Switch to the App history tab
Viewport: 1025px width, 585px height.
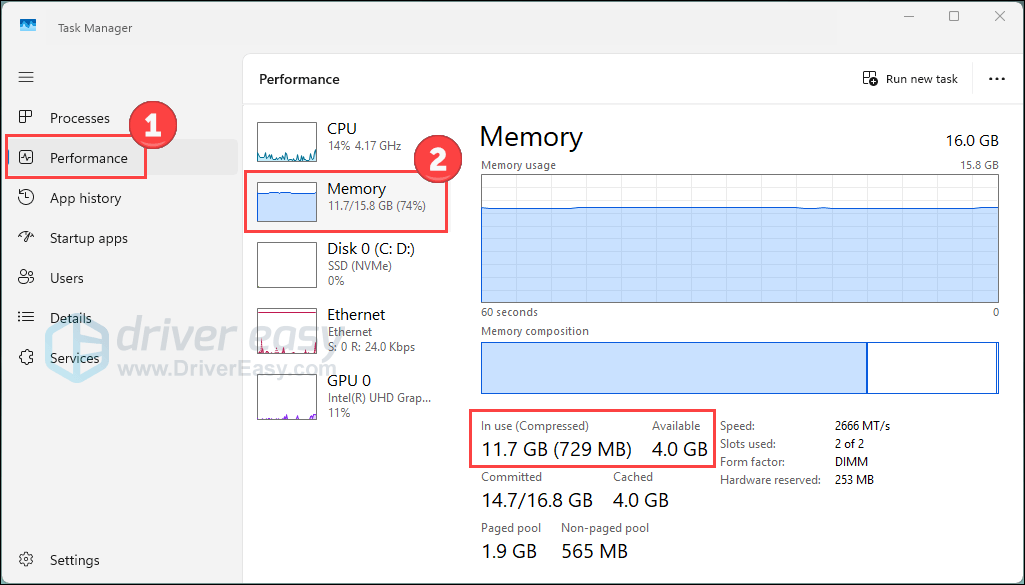[x=85, y=198]
